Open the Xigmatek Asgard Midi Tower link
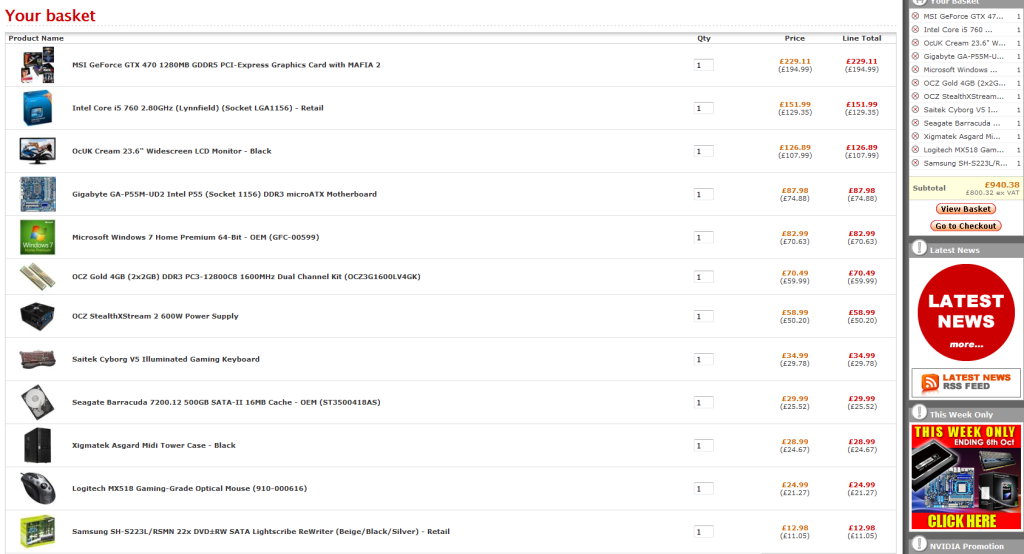 tap(153, 446)
